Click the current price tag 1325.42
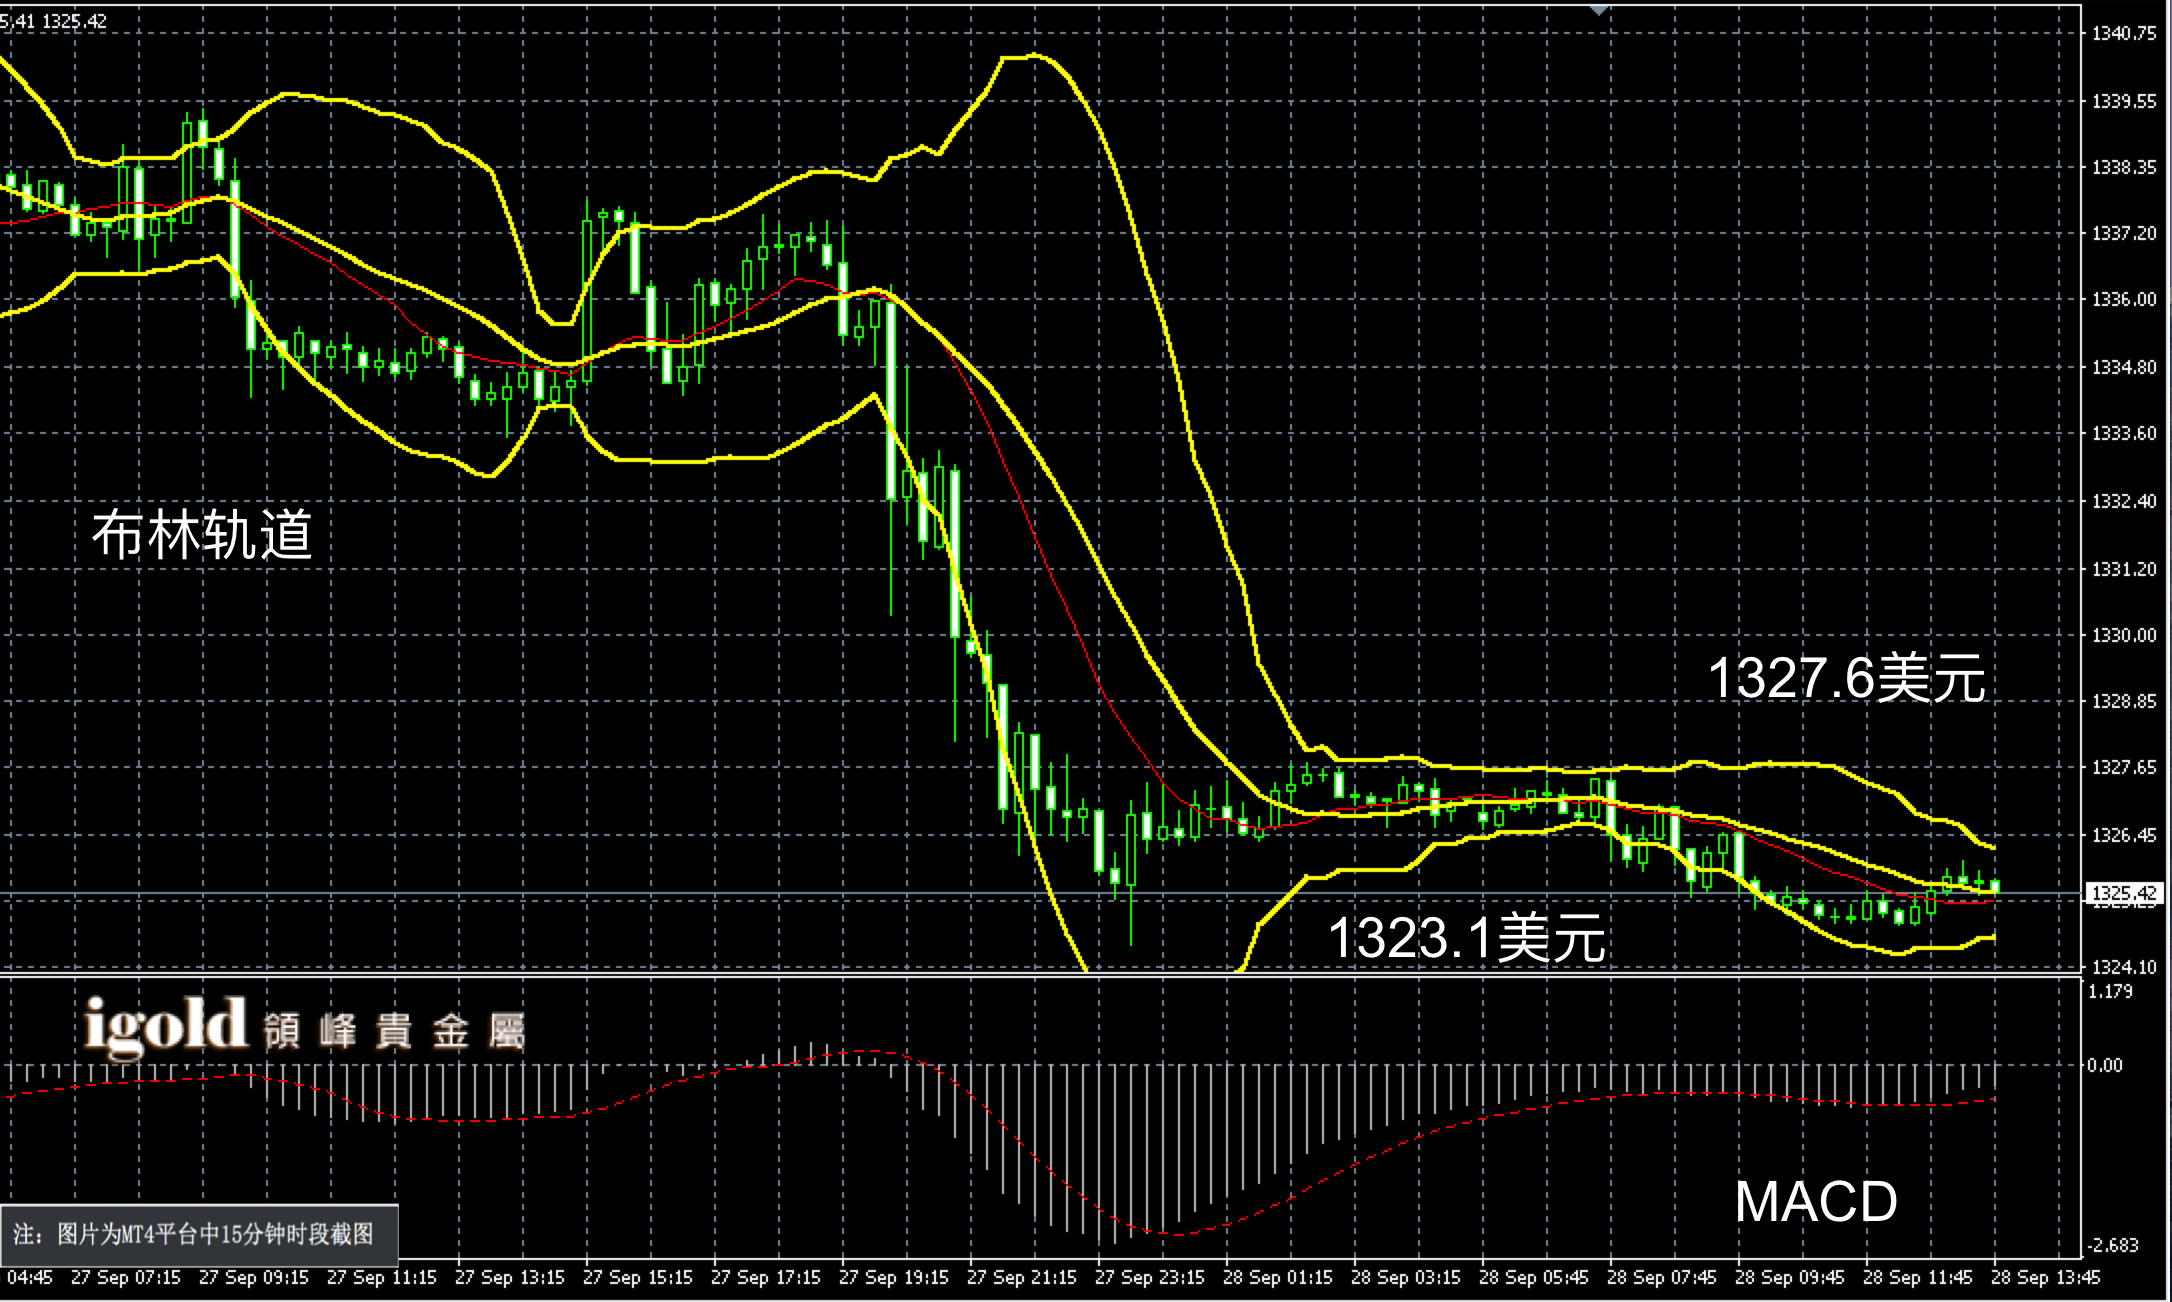The width and height of the screenshot is (2172, 1302). coord(2124,893)
